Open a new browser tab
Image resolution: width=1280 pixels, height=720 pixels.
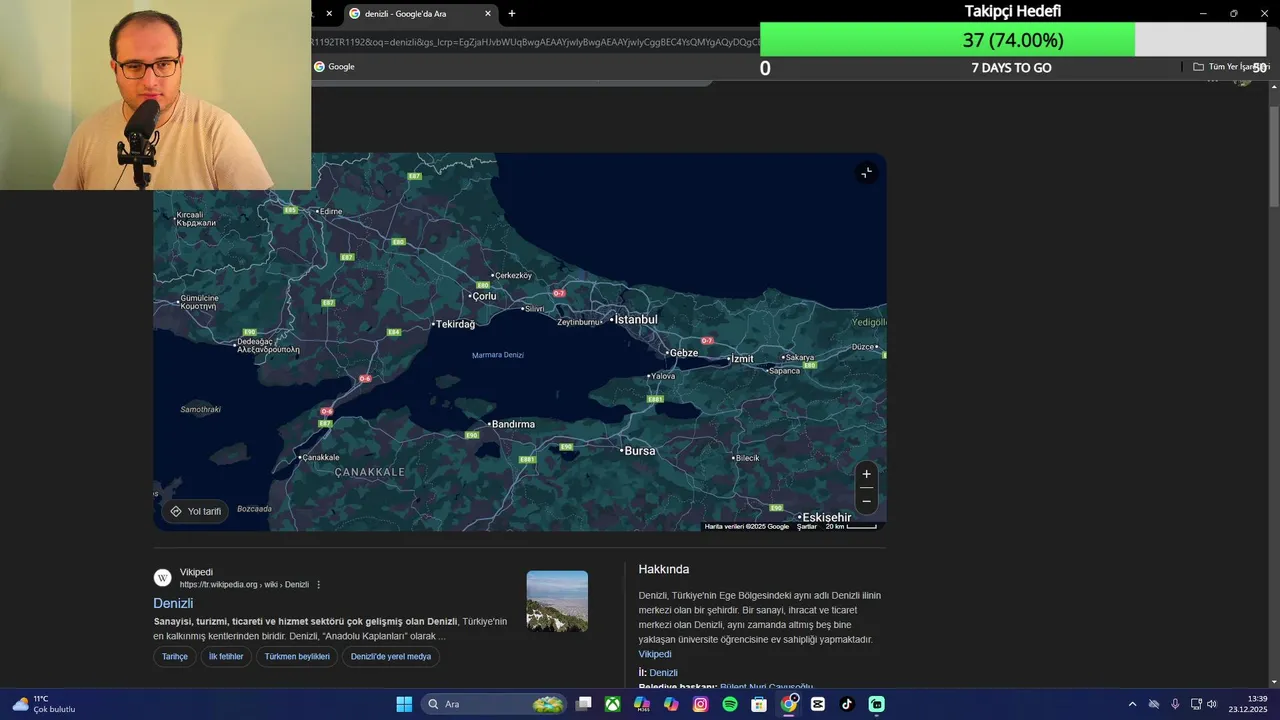pos(512,14)
